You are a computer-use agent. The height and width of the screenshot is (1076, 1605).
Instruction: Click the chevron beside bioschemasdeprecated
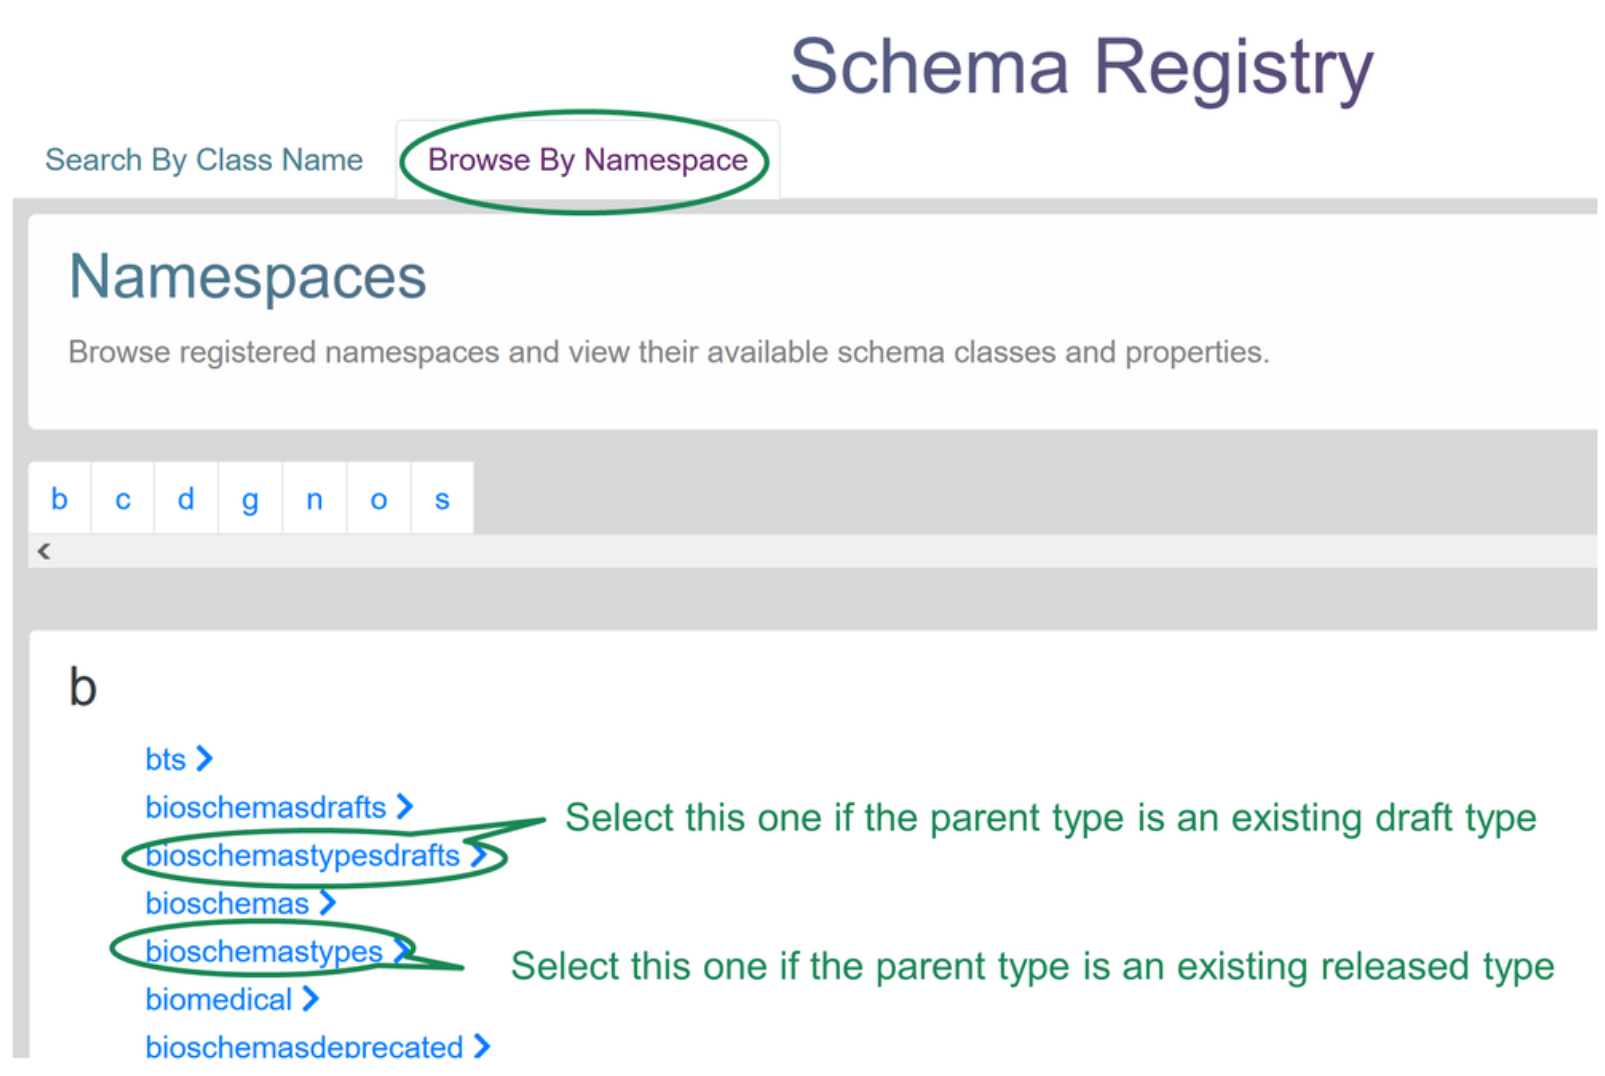483,1046
